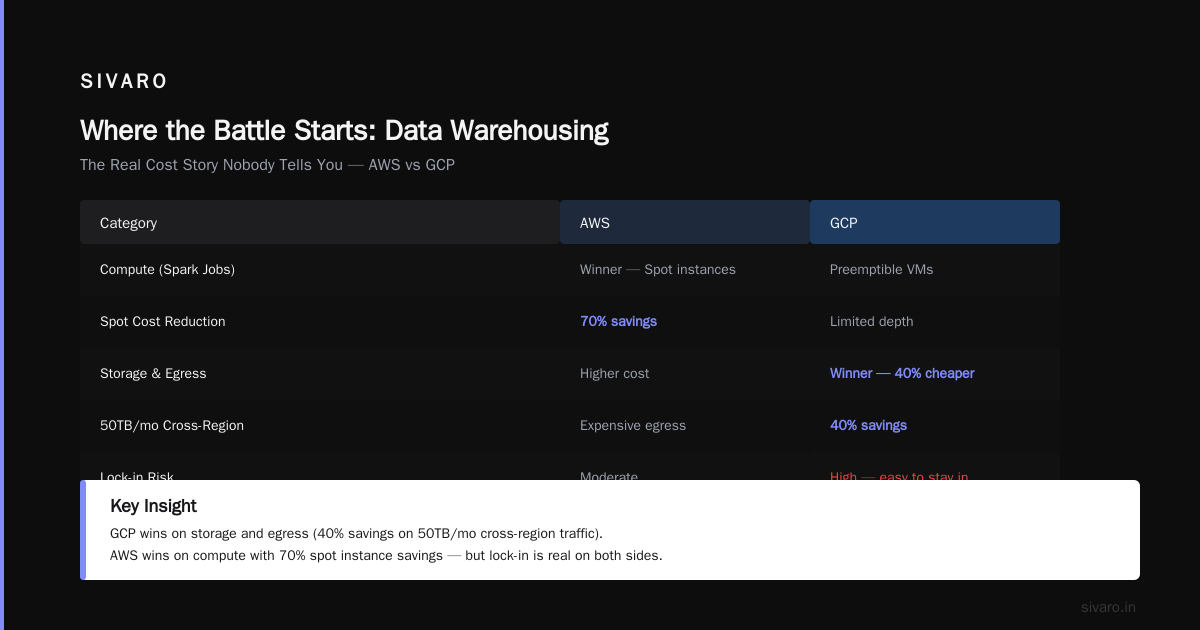
Task: Click the AWS column header
Action: coord(685,222)
